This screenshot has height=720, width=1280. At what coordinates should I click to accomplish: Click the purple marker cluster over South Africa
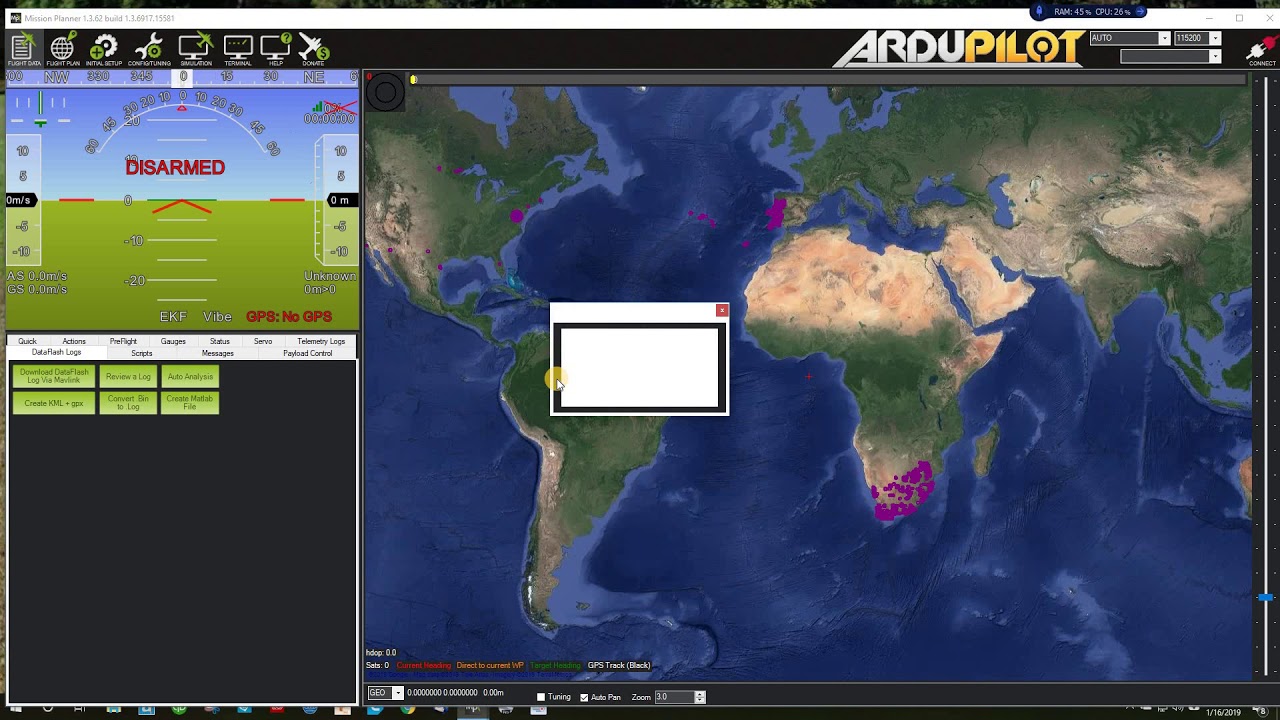903,490
